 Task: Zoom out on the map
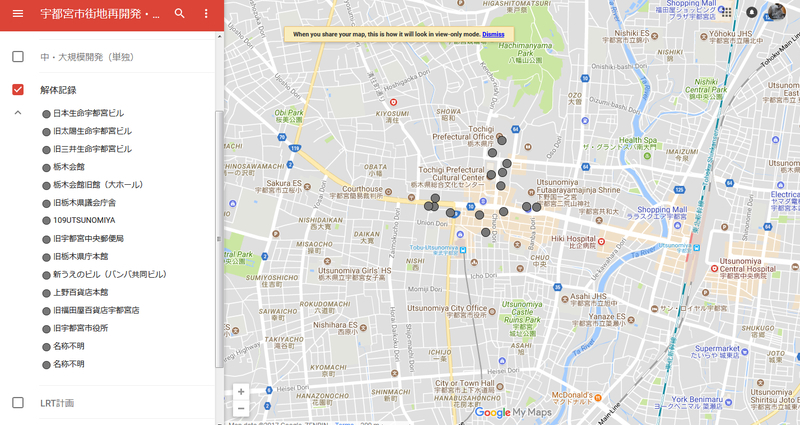(241, 408)
